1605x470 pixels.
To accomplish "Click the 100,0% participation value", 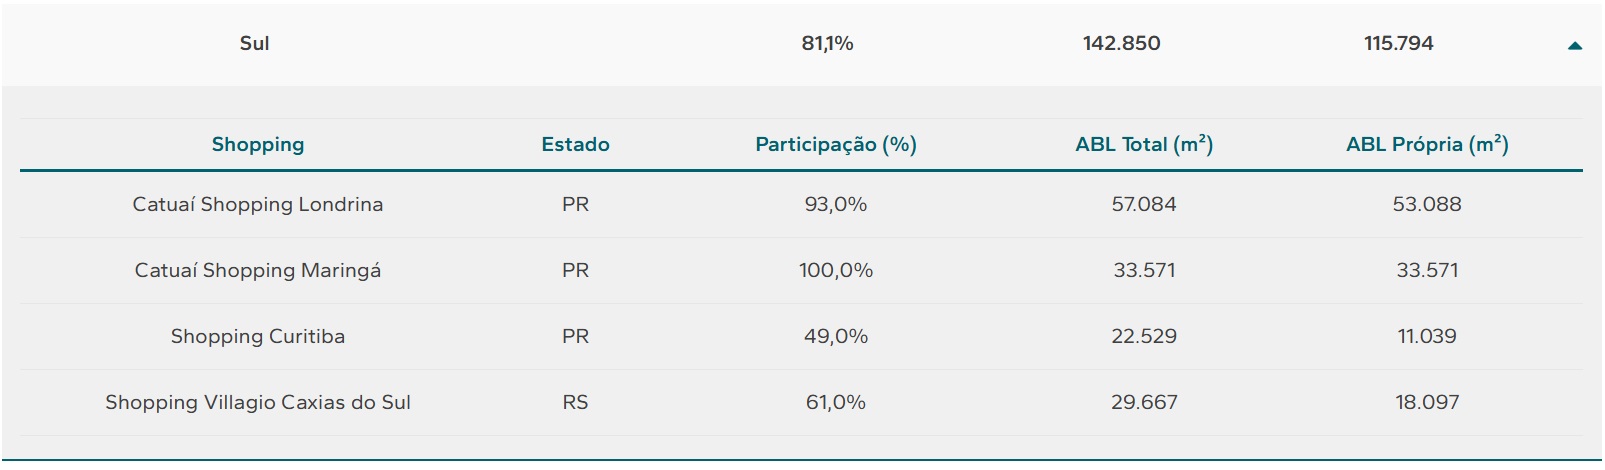I will 836,270.
